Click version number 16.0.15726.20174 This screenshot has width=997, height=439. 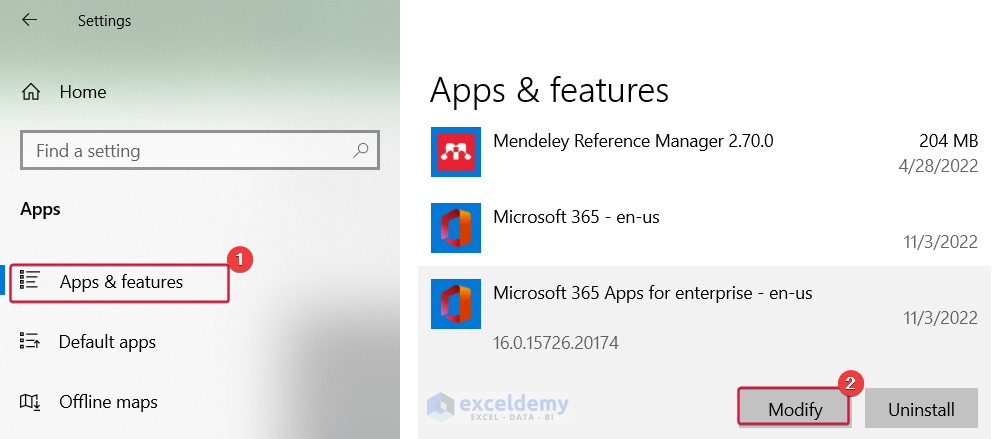[556, 344]
